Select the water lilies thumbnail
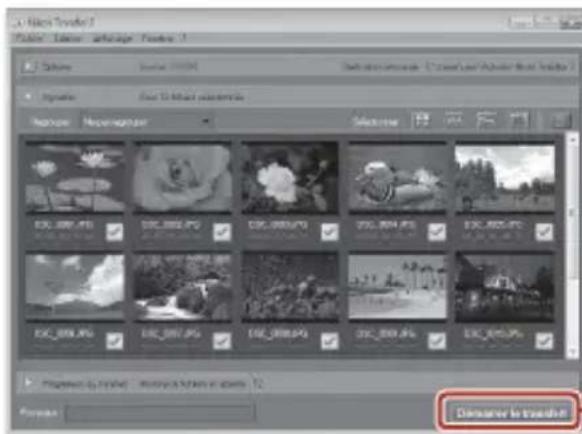The image size is (582, 434). [x=75, y=177]
